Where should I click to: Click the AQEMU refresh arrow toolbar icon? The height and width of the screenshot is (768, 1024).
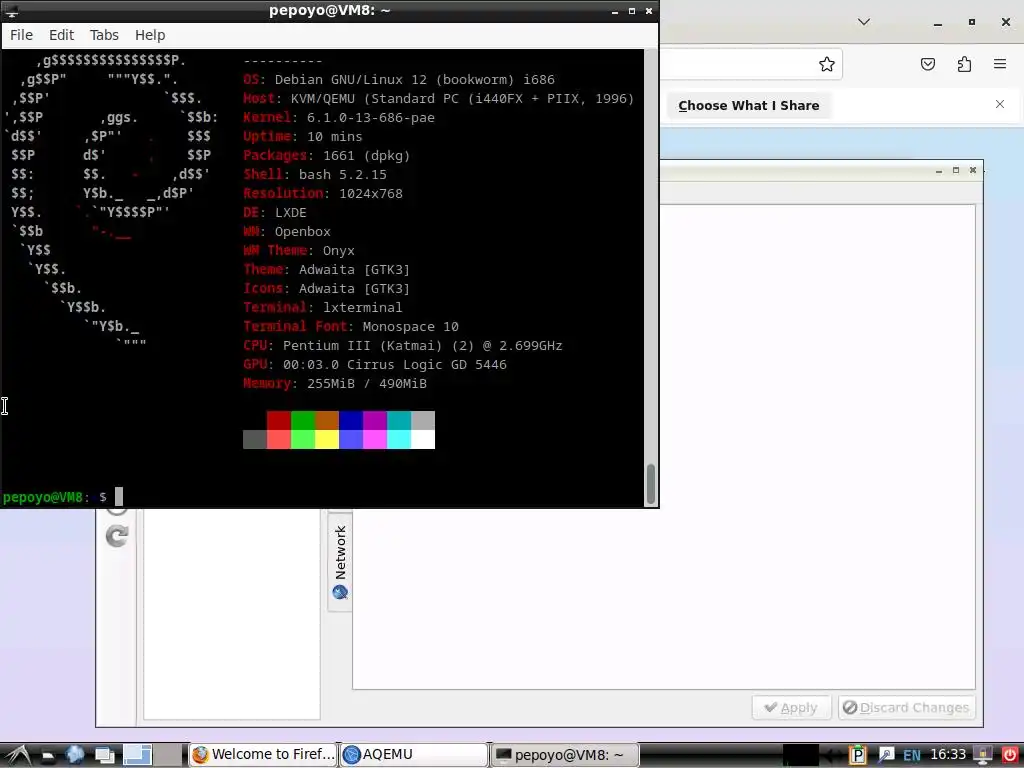pyautogui.click(x=117, y=536)
